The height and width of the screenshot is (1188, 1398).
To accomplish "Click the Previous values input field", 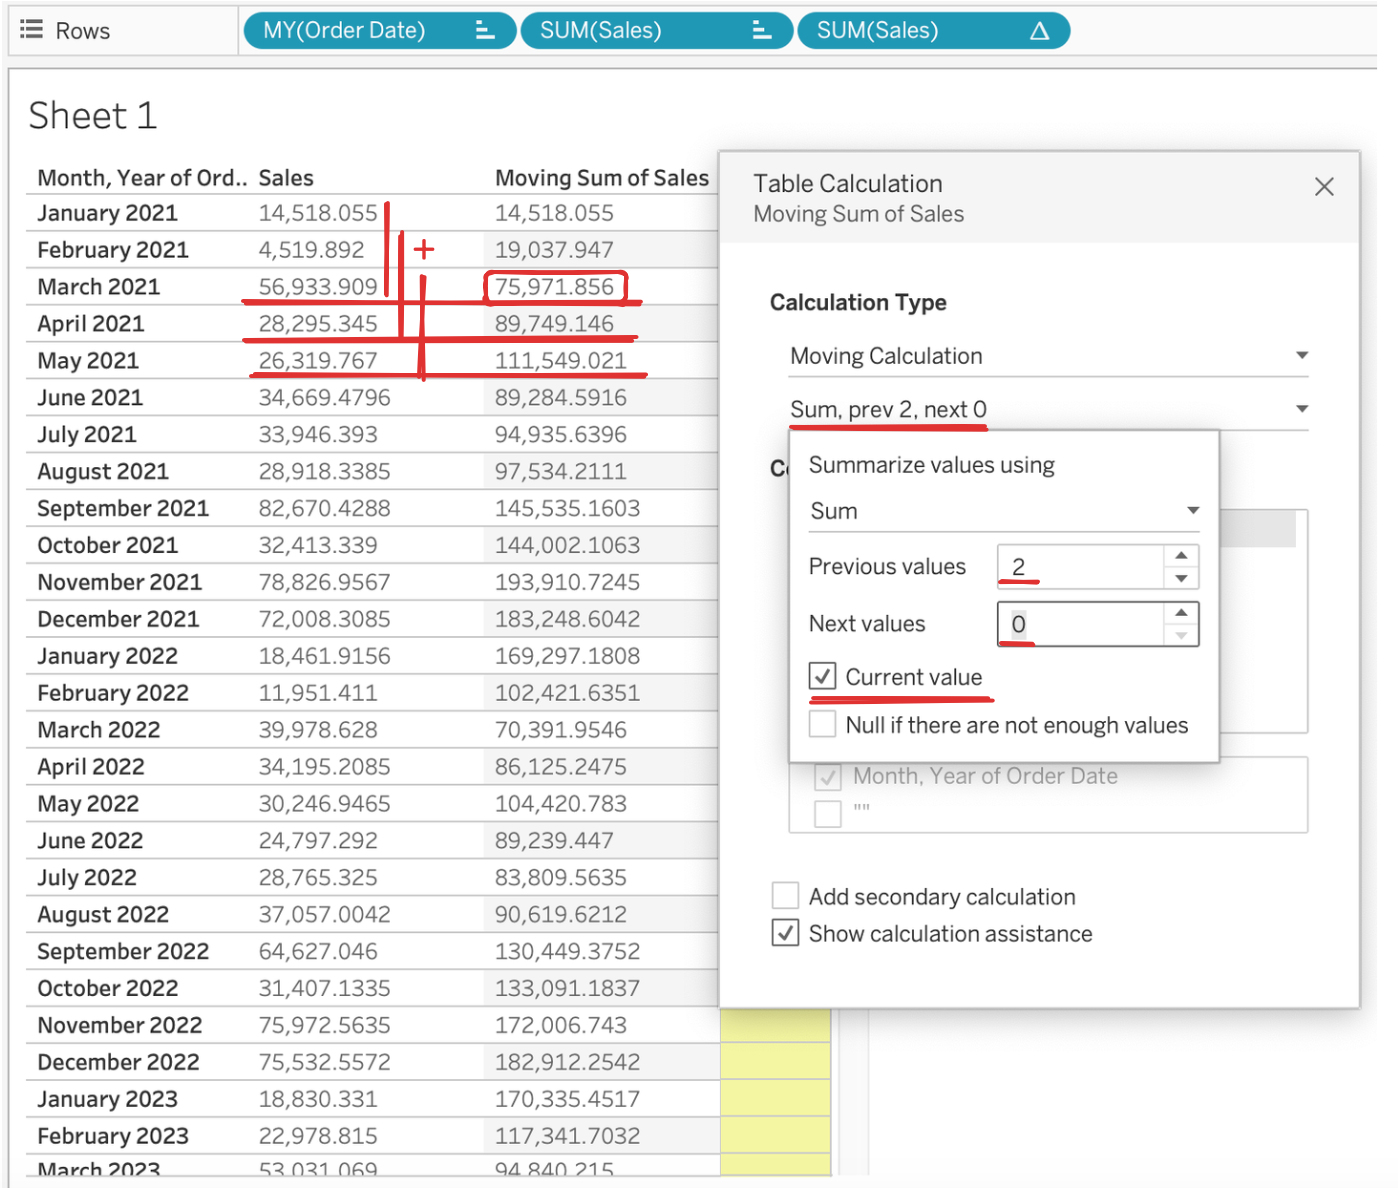I will [1080, 567].
